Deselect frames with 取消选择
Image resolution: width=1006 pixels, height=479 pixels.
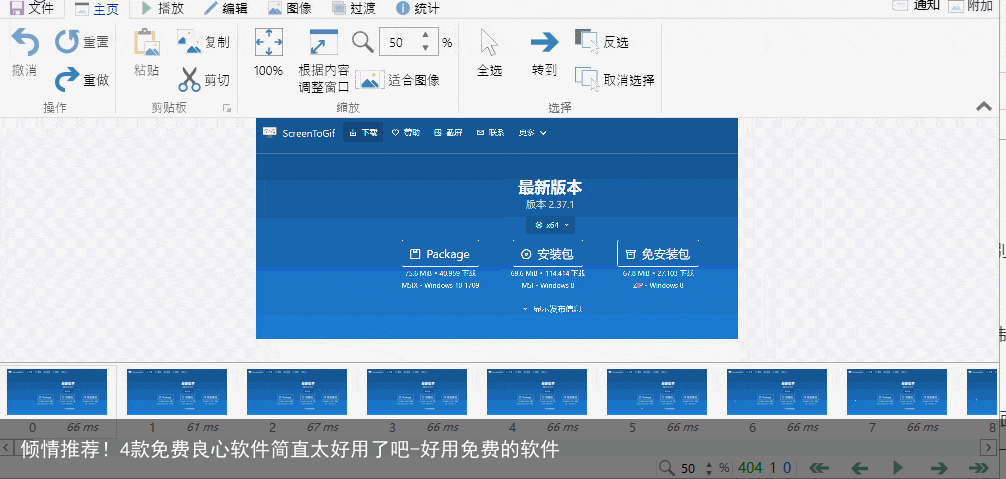click(614, 79)
